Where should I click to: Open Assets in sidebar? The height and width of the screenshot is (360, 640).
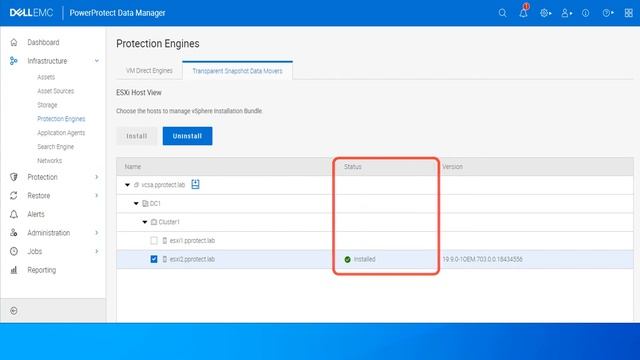[x=46, y=77]
